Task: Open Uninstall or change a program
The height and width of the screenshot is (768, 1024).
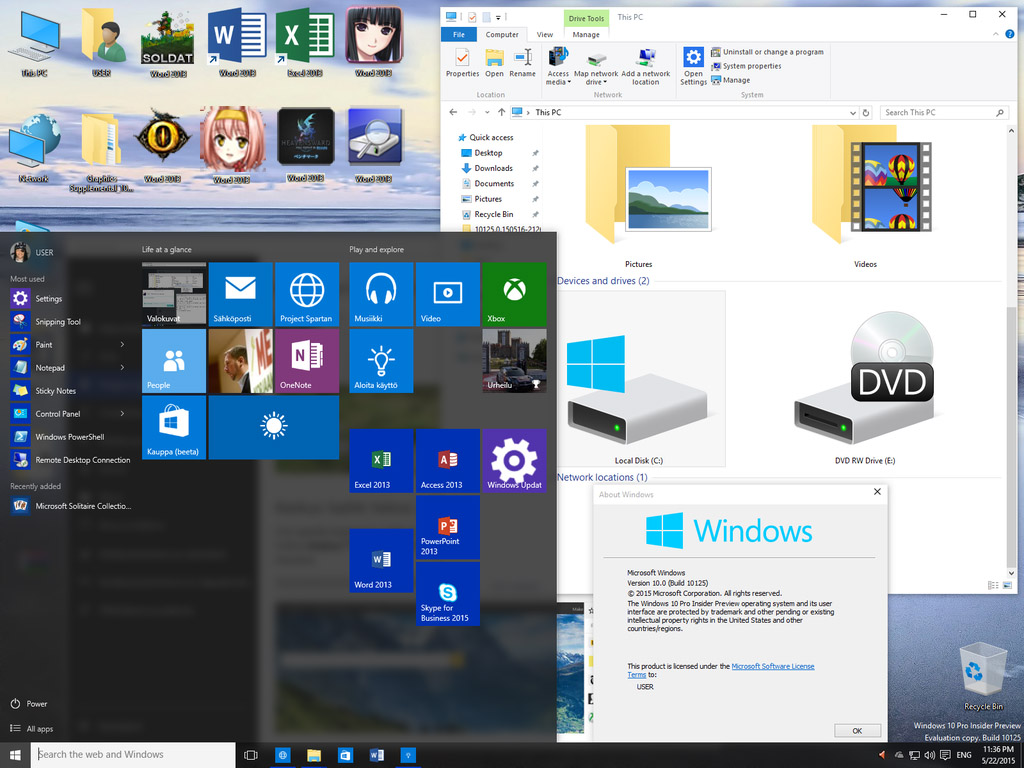Action: point(767,52)
